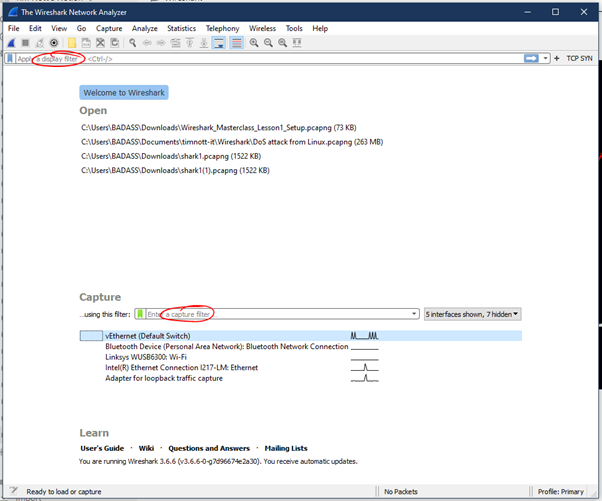Open the User's Guide link
Image resolution: width=602 pixels, height=501 pixels.
102,449
